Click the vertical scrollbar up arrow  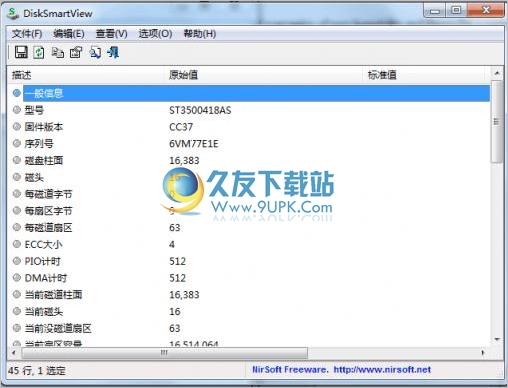click(x=497, y=73)
